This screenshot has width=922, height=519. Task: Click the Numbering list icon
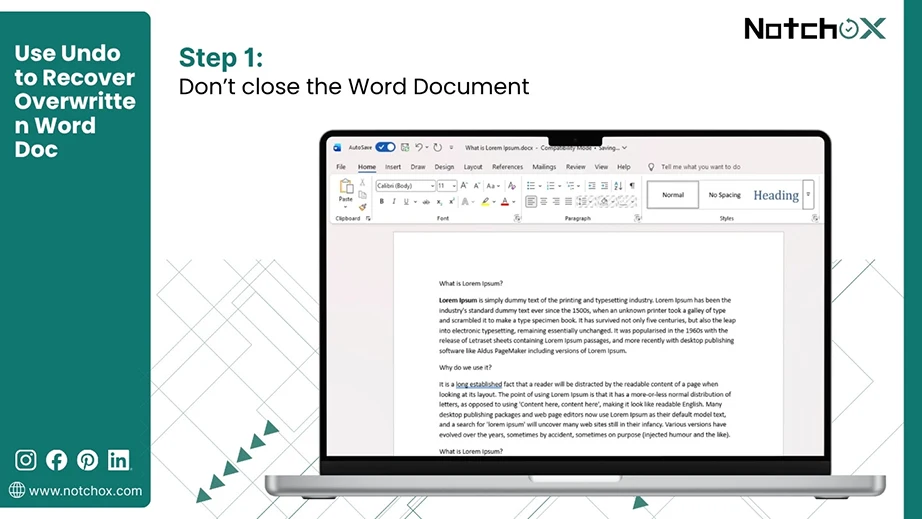[550, 186]
